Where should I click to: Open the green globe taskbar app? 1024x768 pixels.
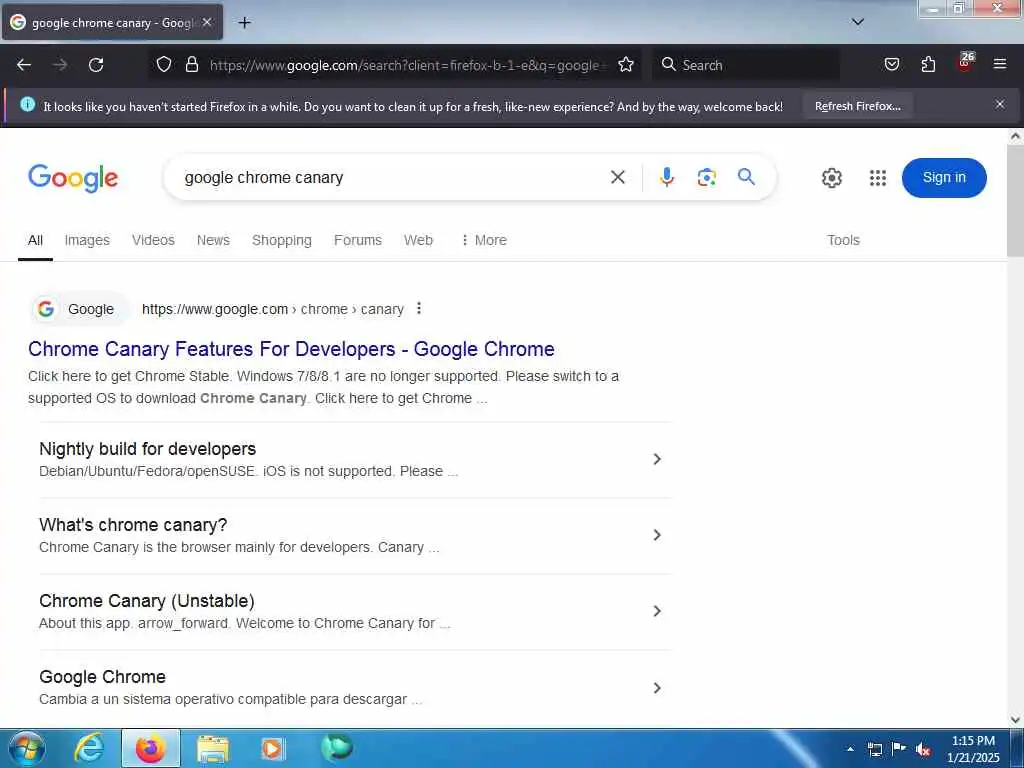click(x=336, y=747)
